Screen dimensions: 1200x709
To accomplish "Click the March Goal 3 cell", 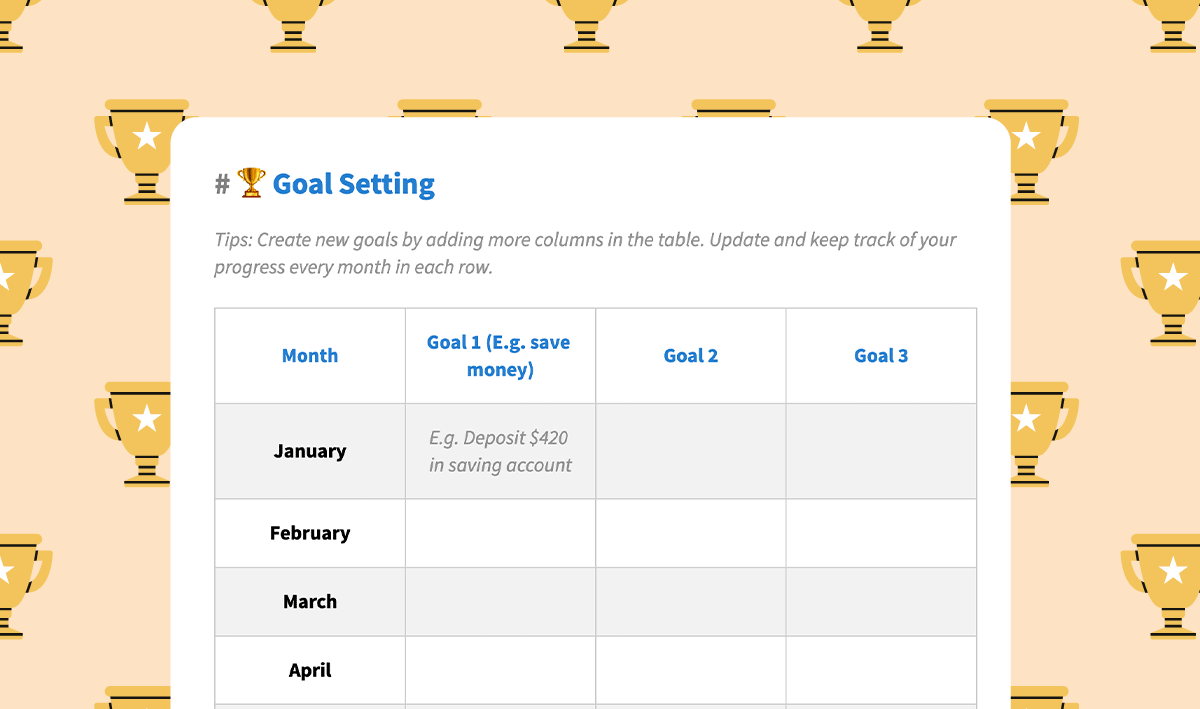I will tap(881, 602).
